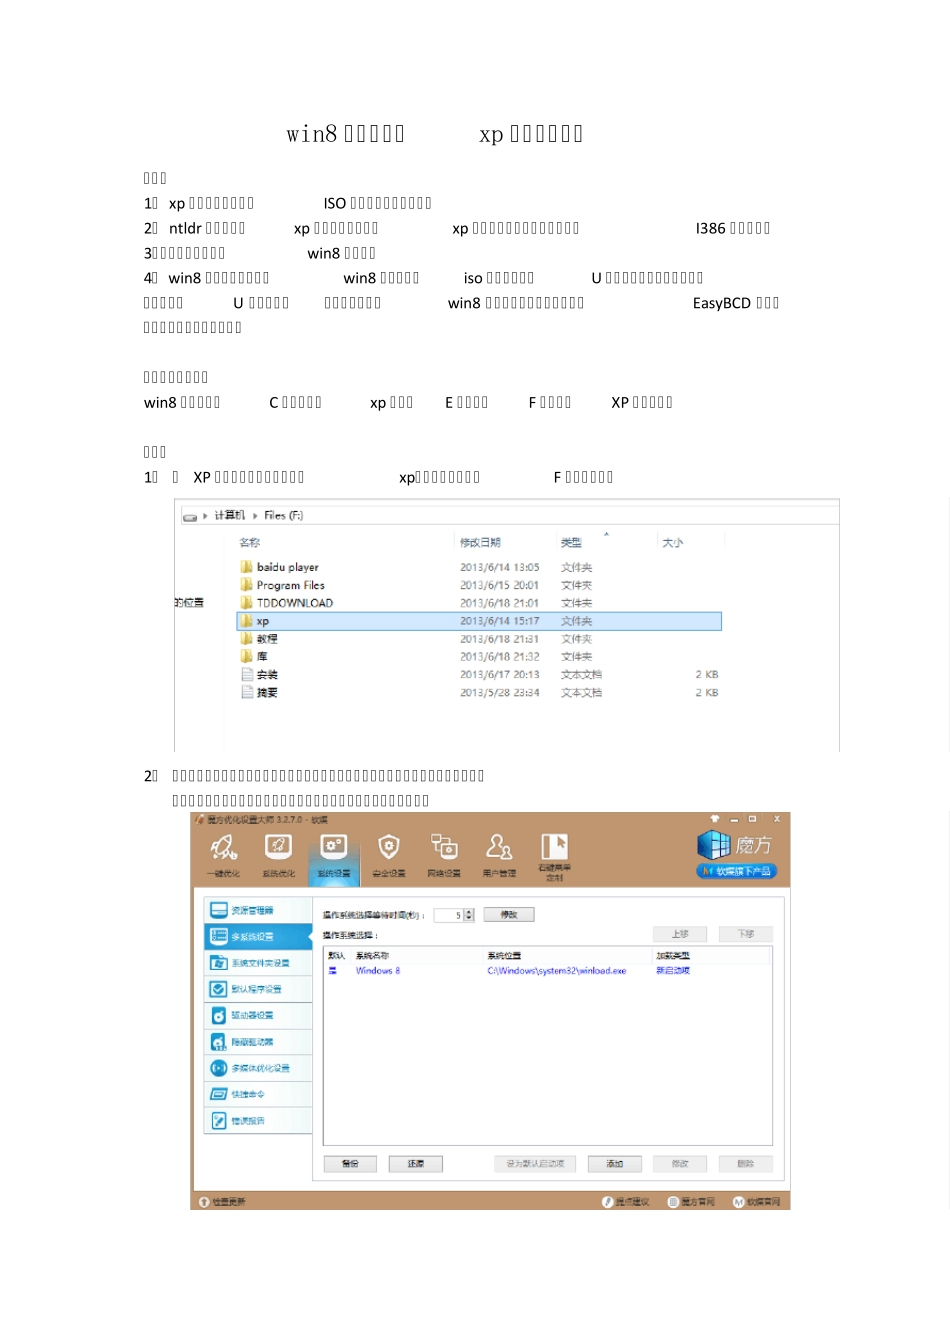Open the 安装 text document

click(259, 675)
